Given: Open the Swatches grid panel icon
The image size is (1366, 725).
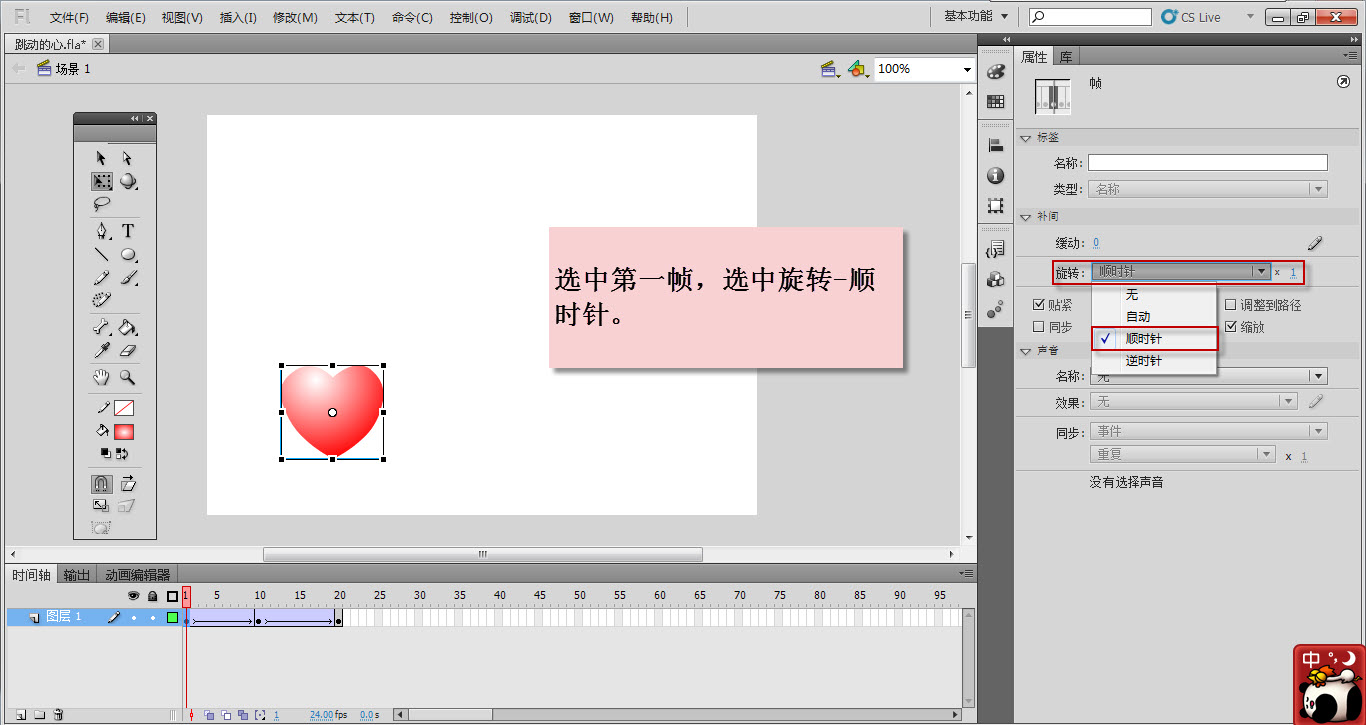Looking at the screenshot, I should pyautogui.click(x=995, y=101).
